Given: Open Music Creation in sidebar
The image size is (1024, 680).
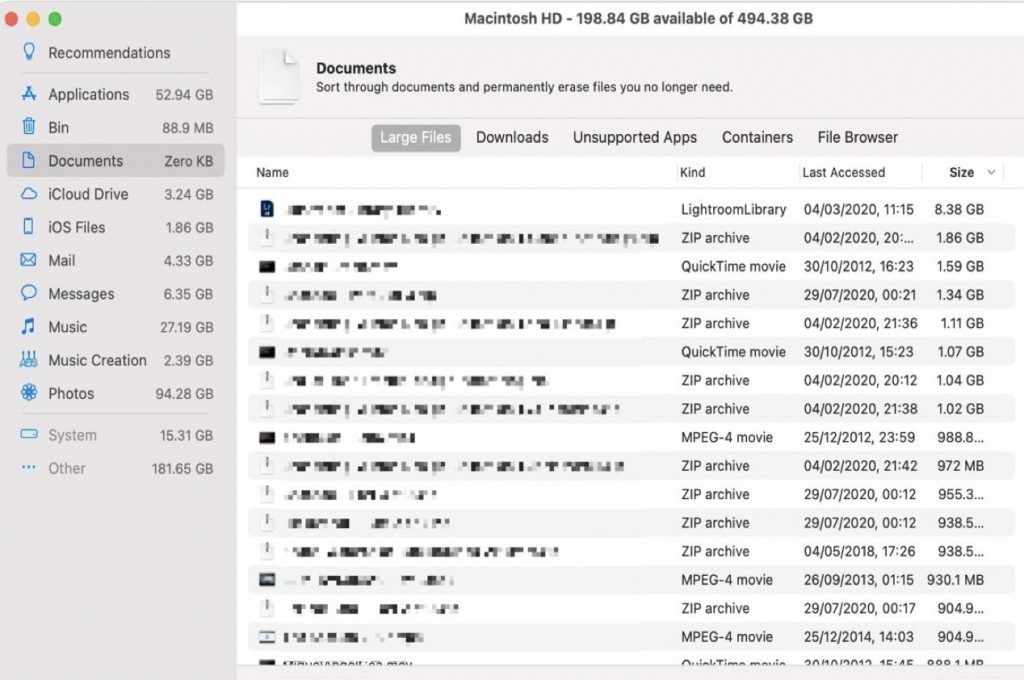Looking at the screenshot, I should click(x=97, y=360).
